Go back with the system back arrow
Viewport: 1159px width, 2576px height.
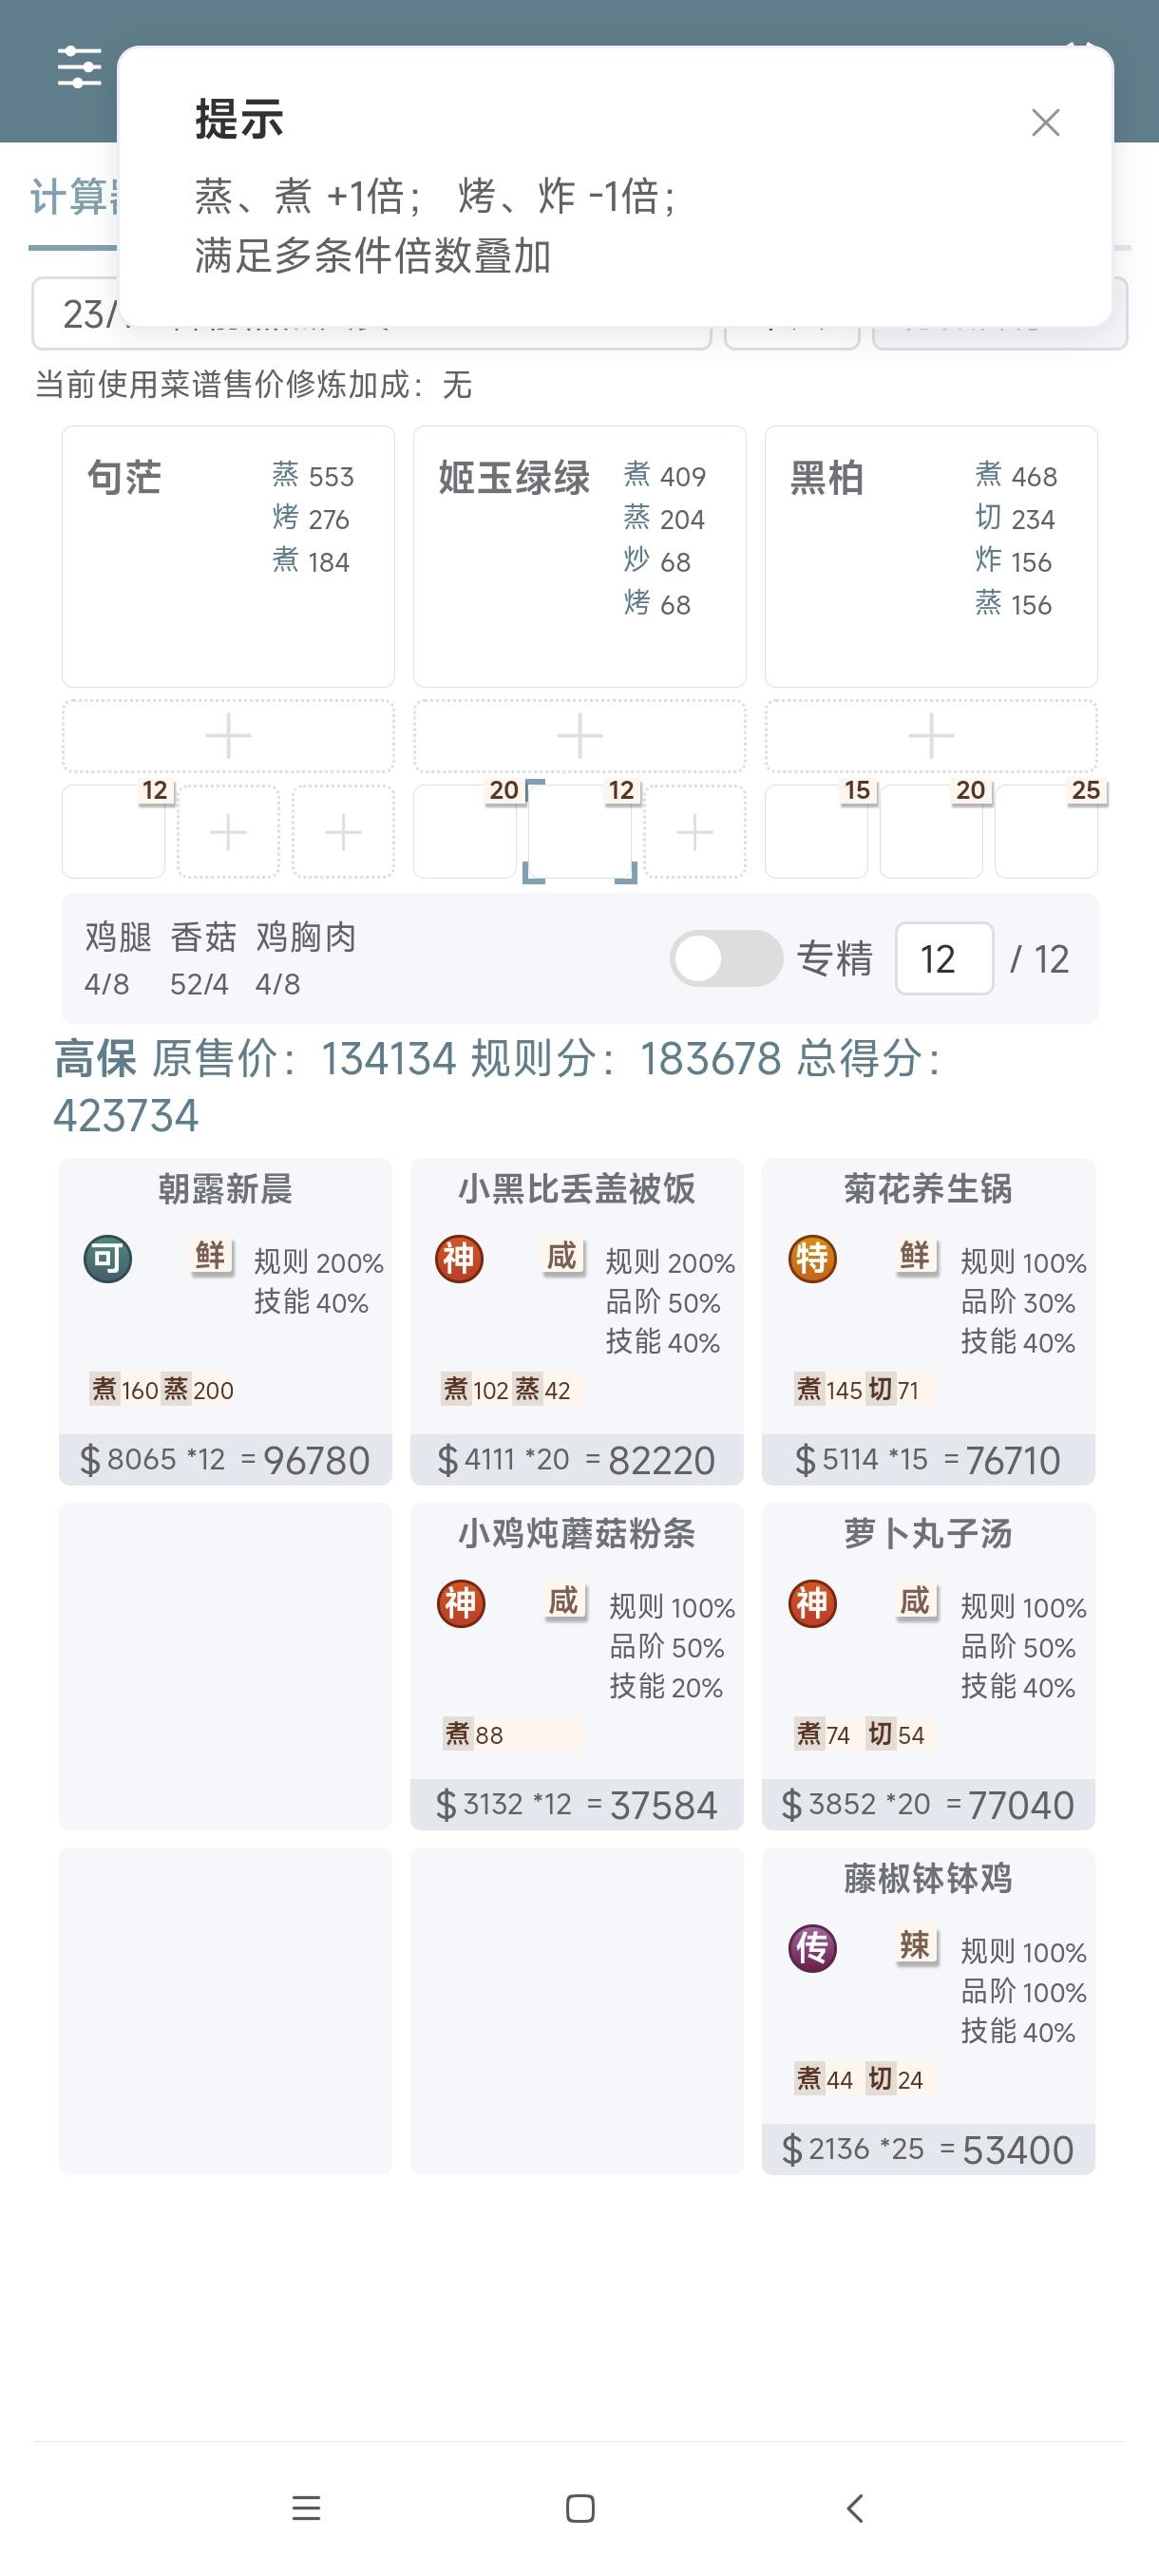(854, 2508)
